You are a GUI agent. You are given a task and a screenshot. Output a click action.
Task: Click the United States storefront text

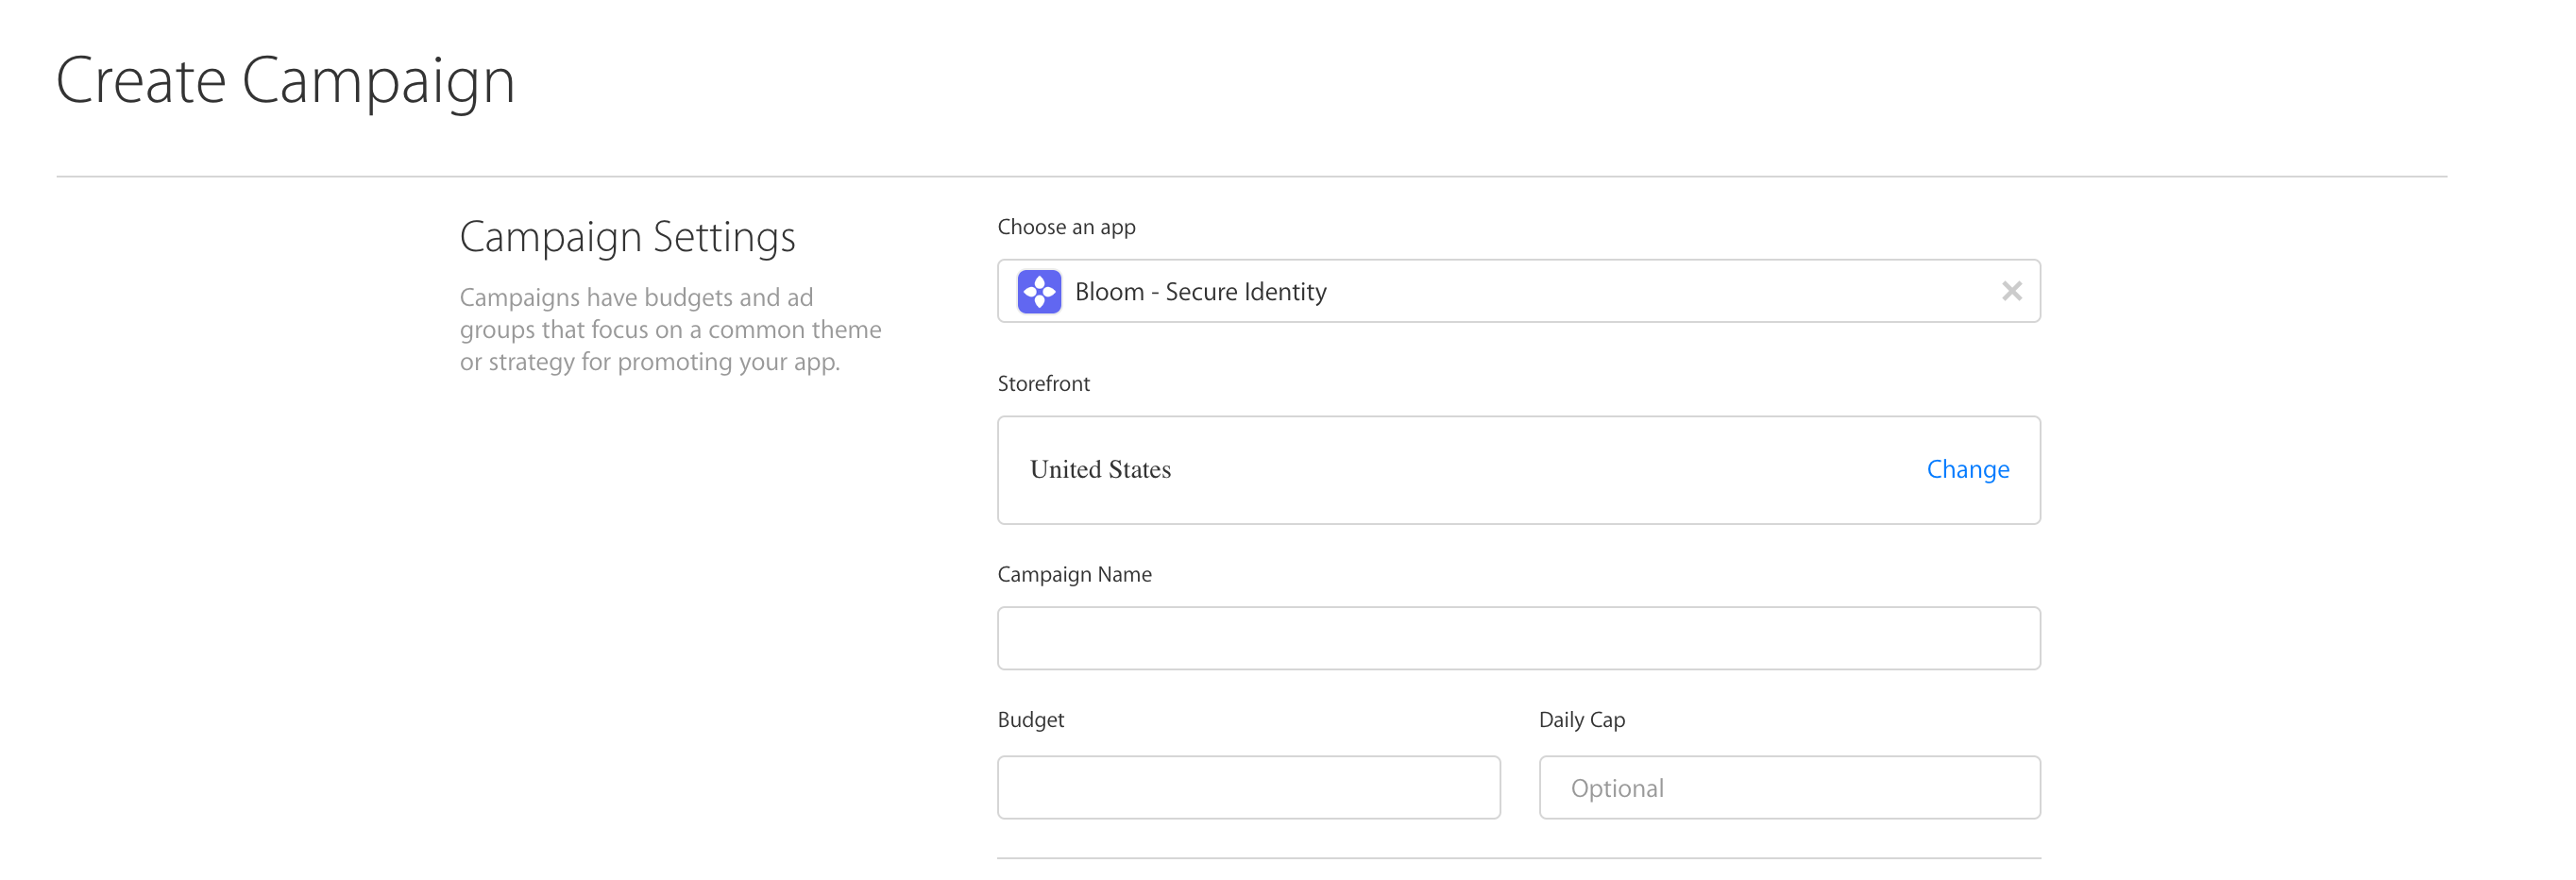point(1100,469)
